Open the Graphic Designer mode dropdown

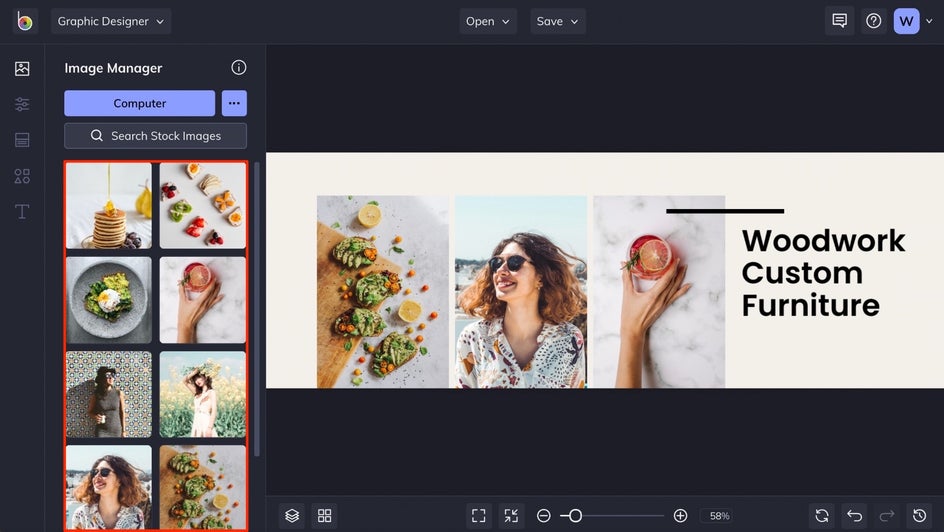click(x=111, y=21)
